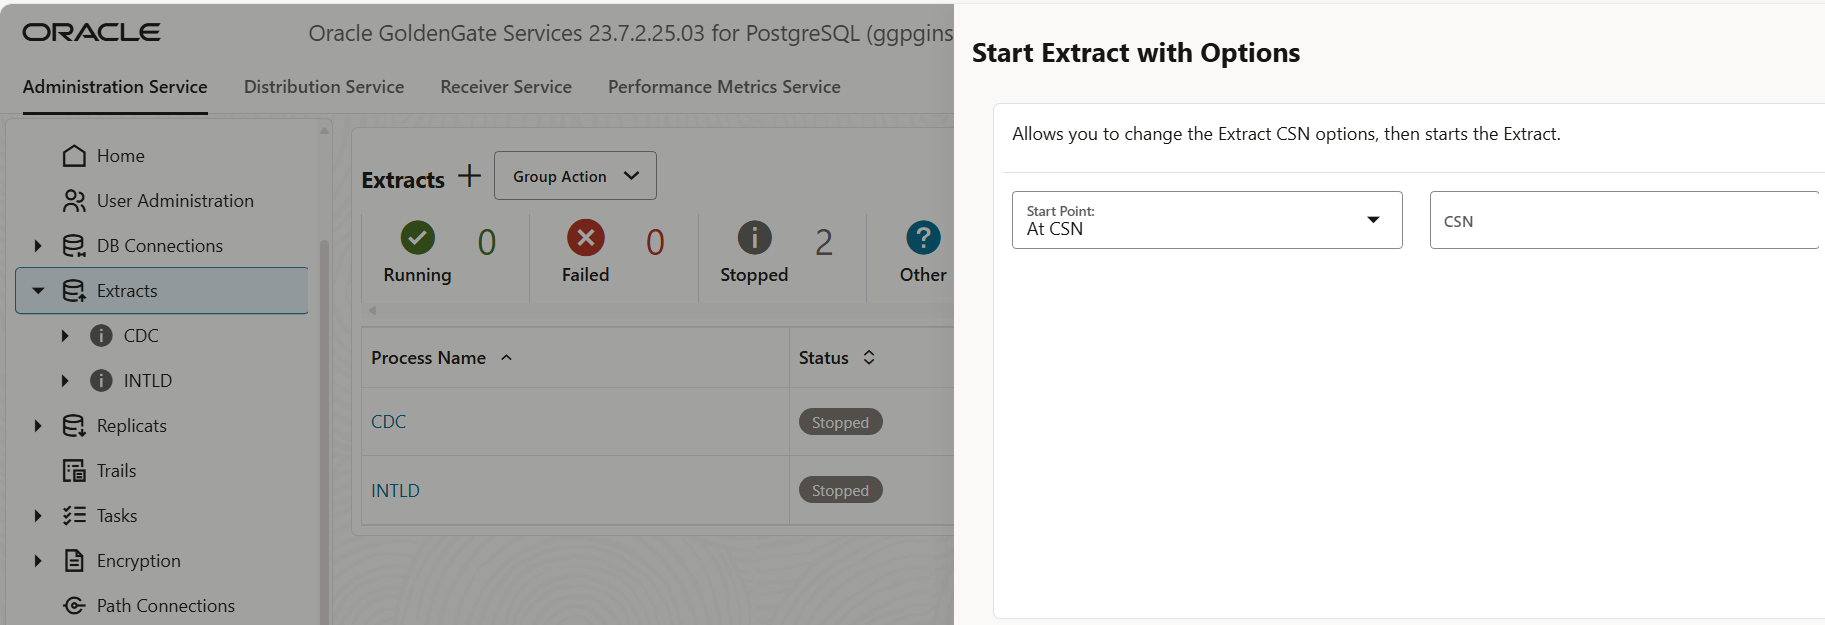1825x625 pixels.
Task: Click the Stopped info status icon
Action: [754, 238]
